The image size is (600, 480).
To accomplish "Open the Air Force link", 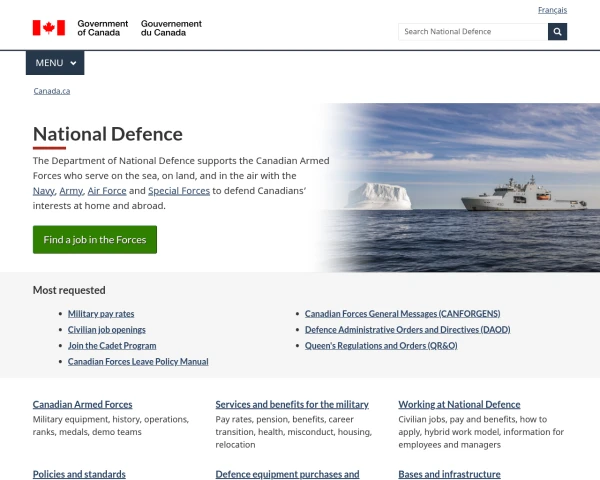I will click(107, 191).
